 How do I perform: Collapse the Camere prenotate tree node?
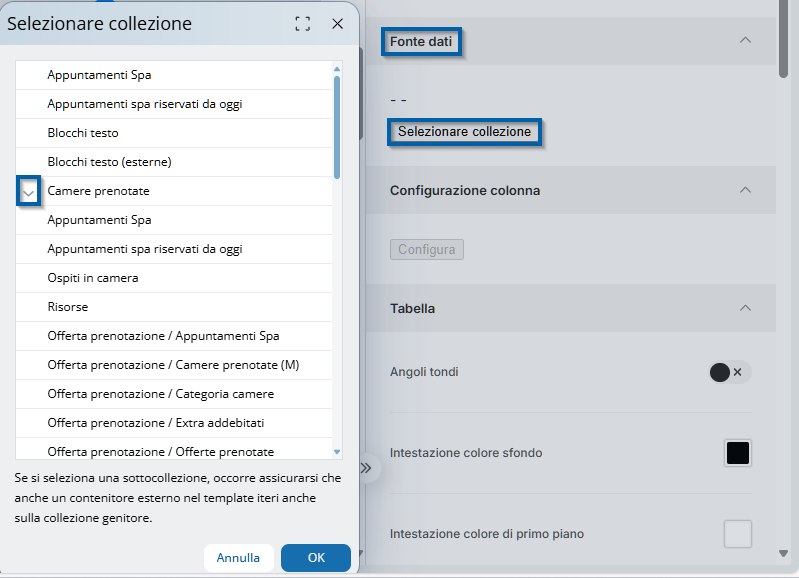pos(28,191)
